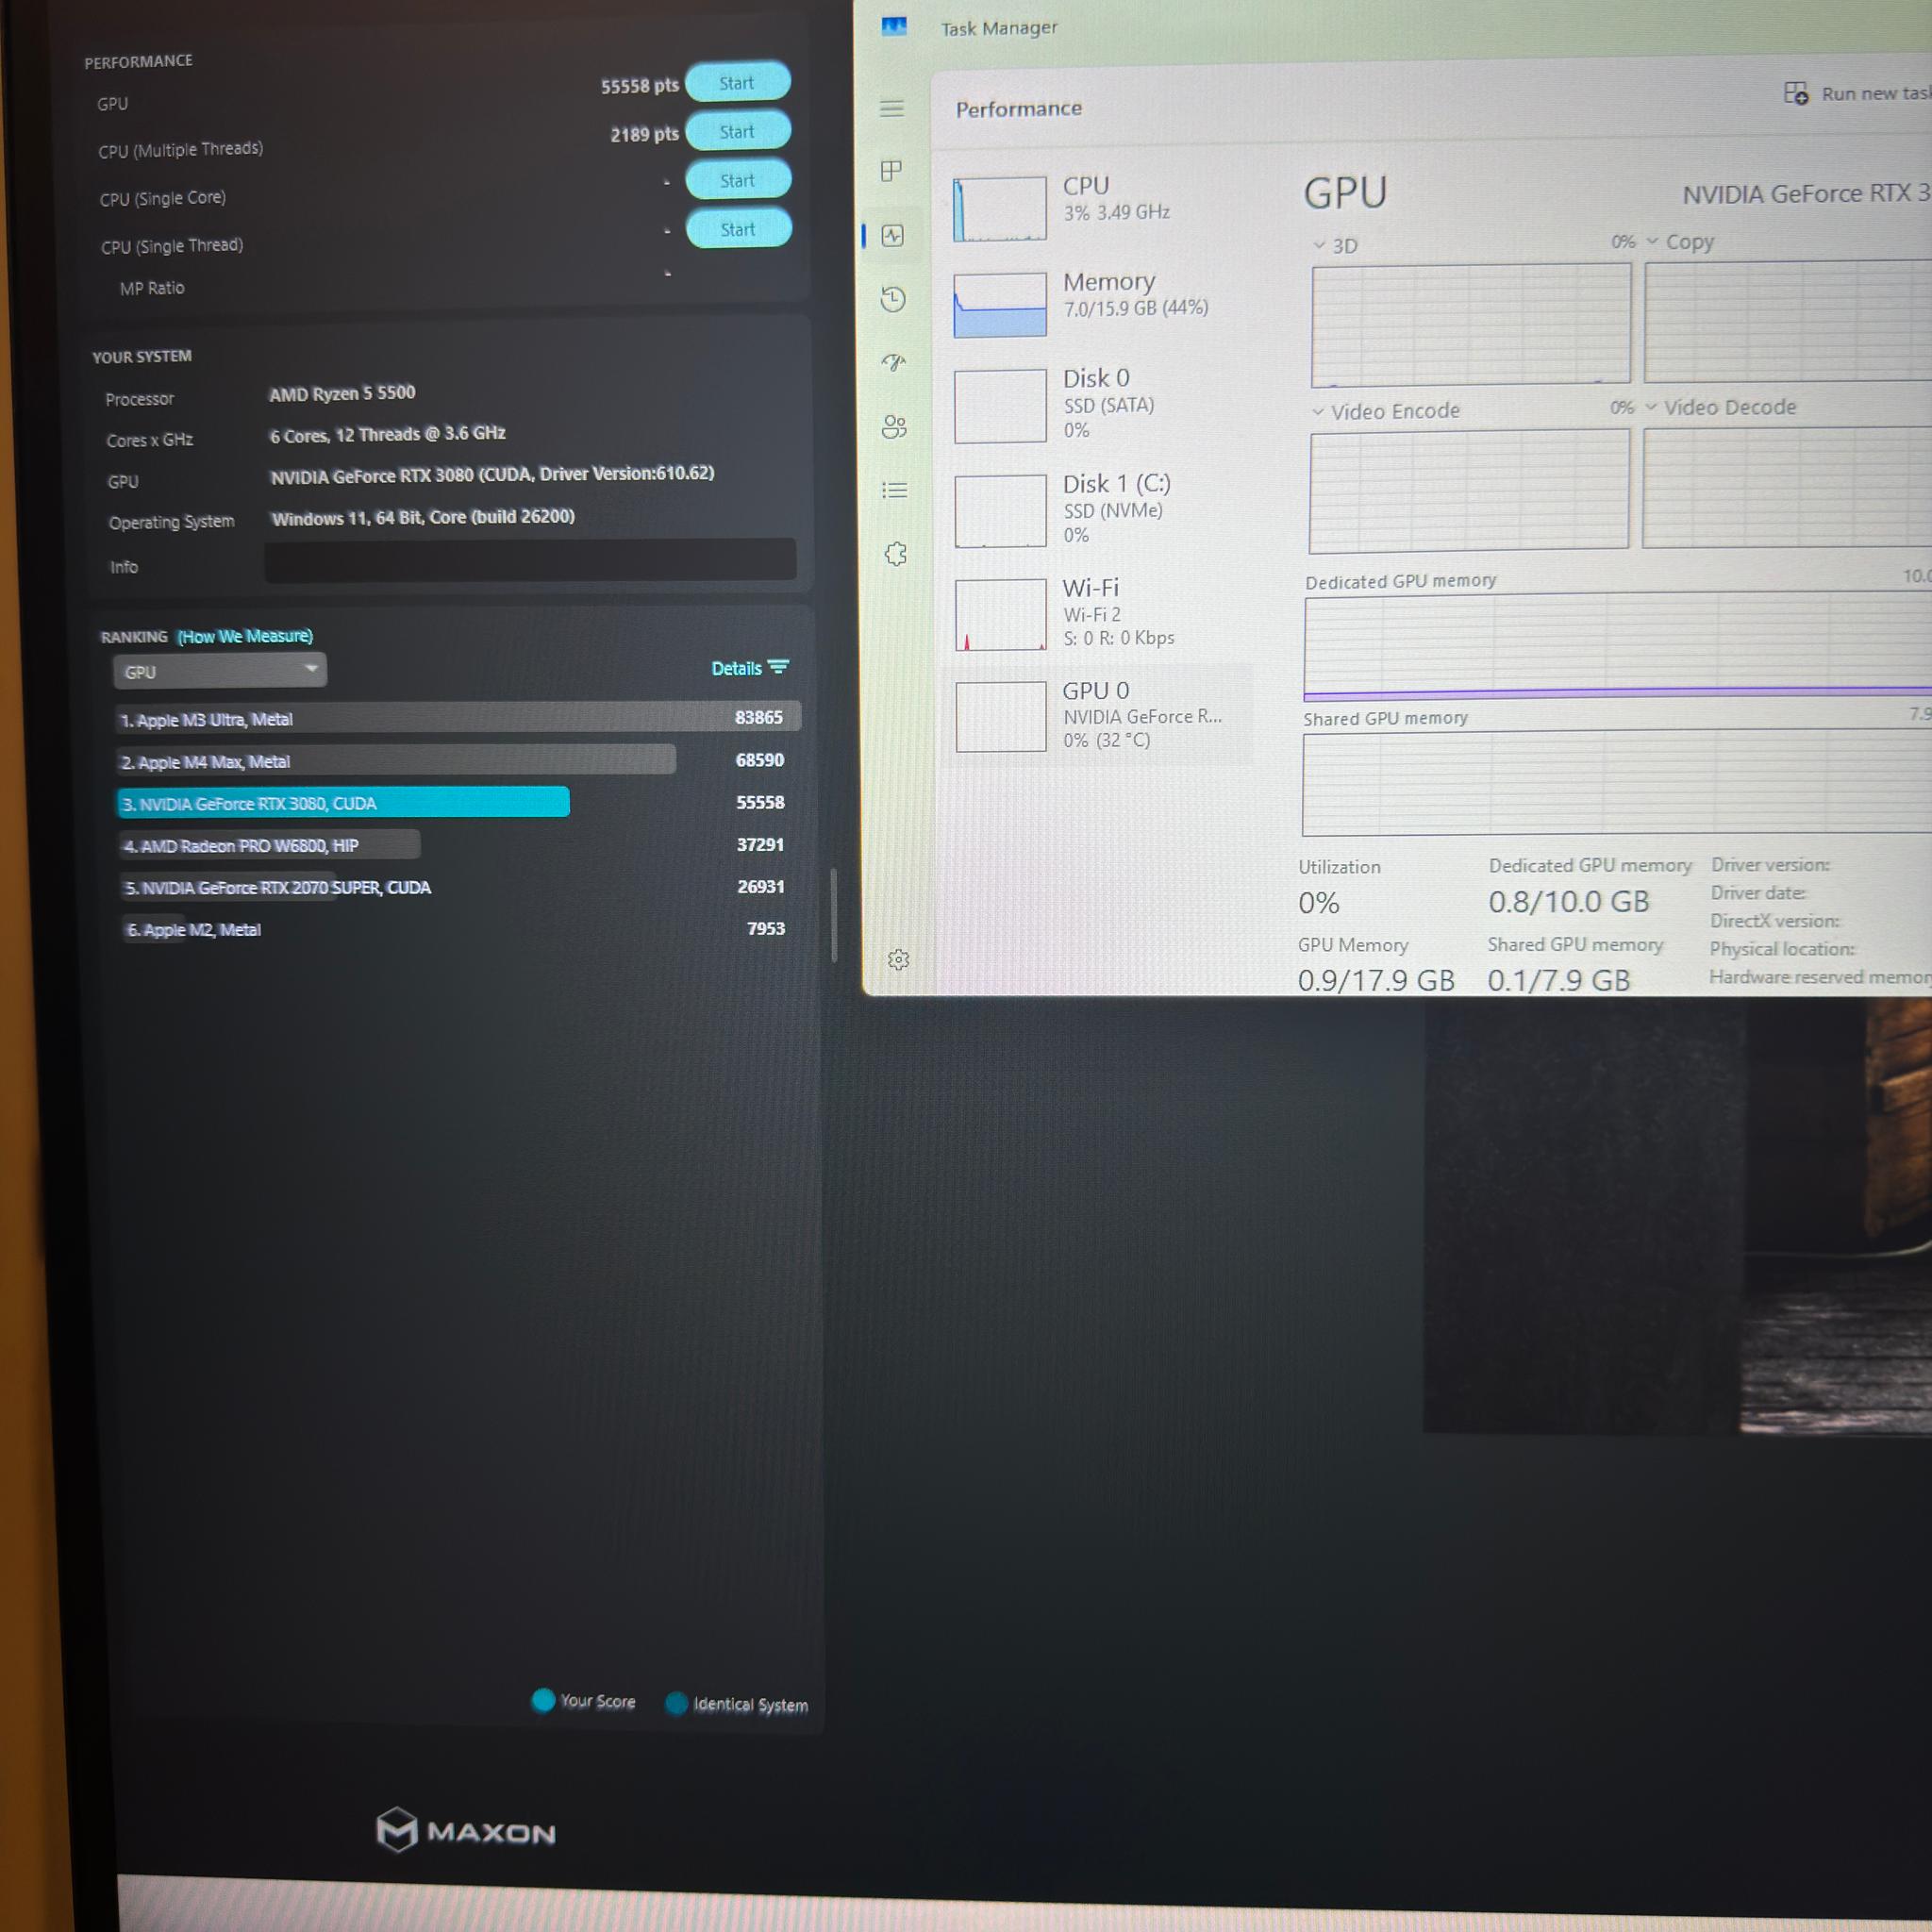Screen dimensions: 1932x1932
Task: Open the Task Manager hamburger navigation menu
Action: pos(892,108)
